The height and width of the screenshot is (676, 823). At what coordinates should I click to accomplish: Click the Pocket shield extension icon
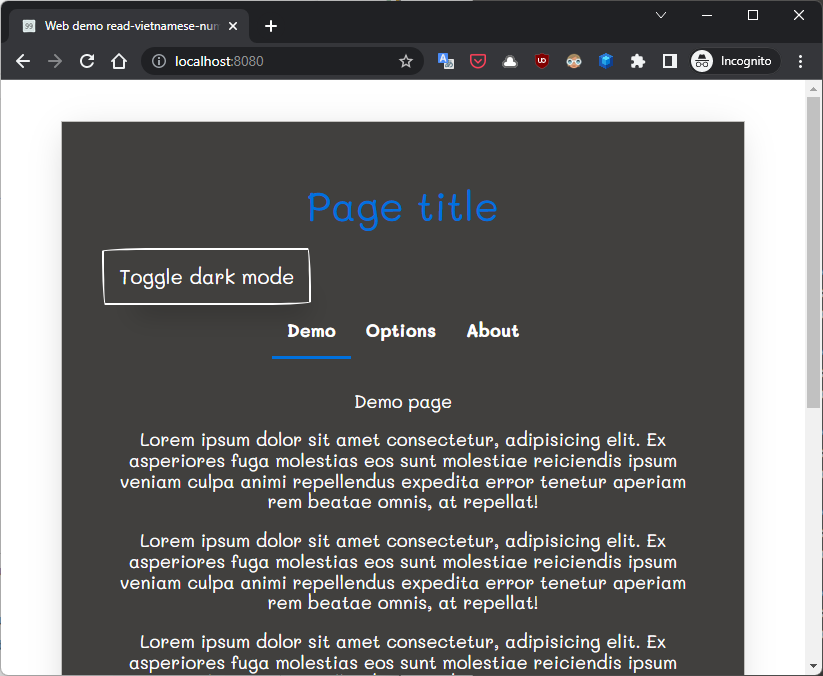pyautogui.click(x=478, y=61)
